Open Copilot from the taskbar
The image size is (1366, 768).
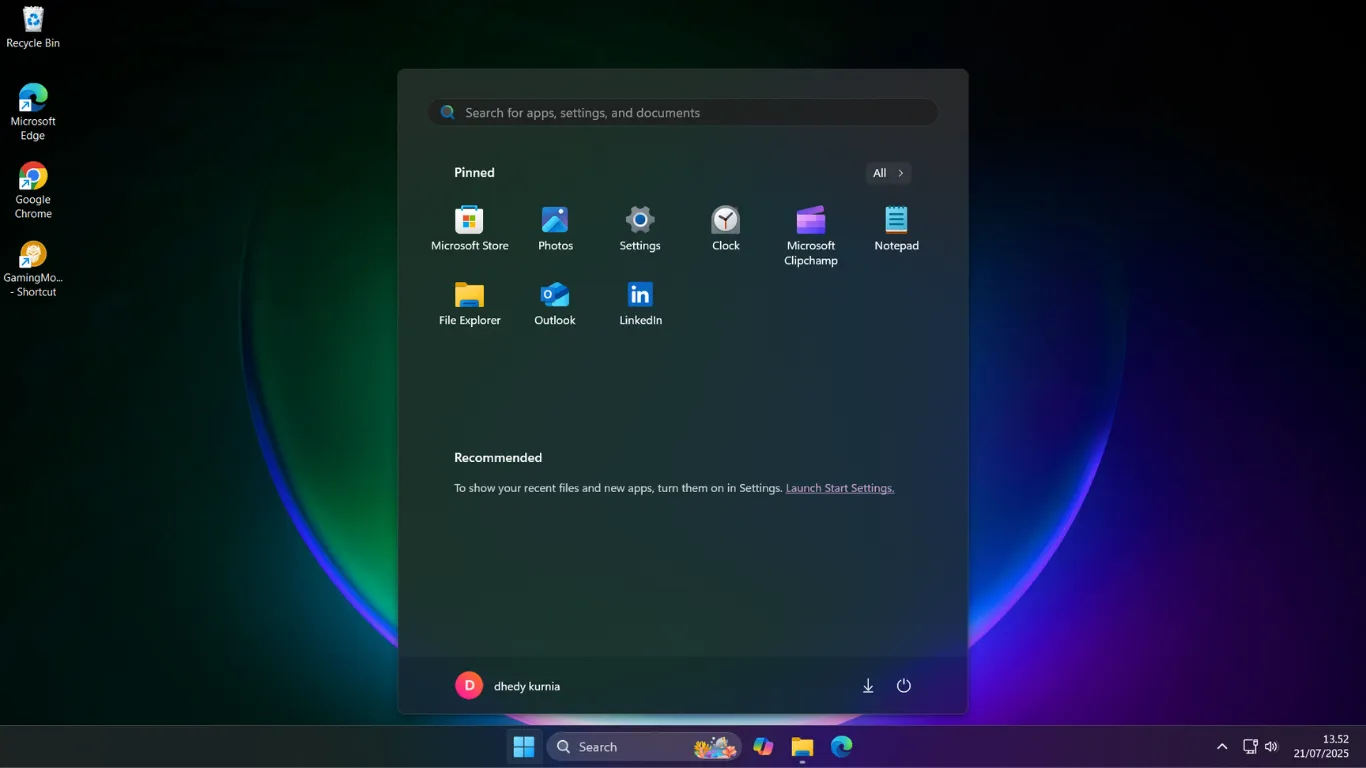coord(764,746)
